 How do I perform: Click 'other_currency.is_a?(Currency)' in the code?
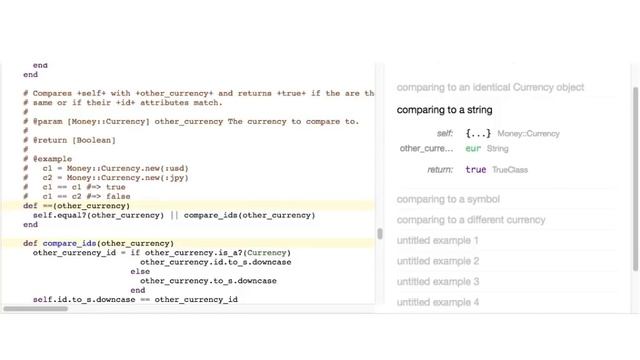(x=218, y=253)
